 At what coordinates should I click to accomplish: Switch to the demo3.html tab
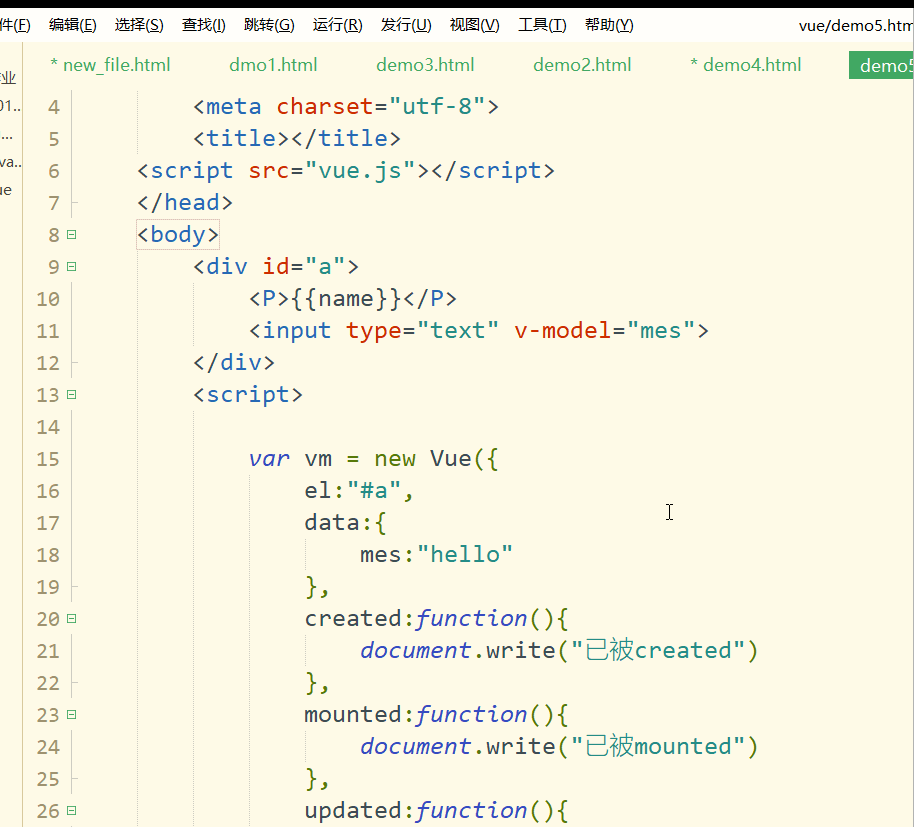coord(426,65)
